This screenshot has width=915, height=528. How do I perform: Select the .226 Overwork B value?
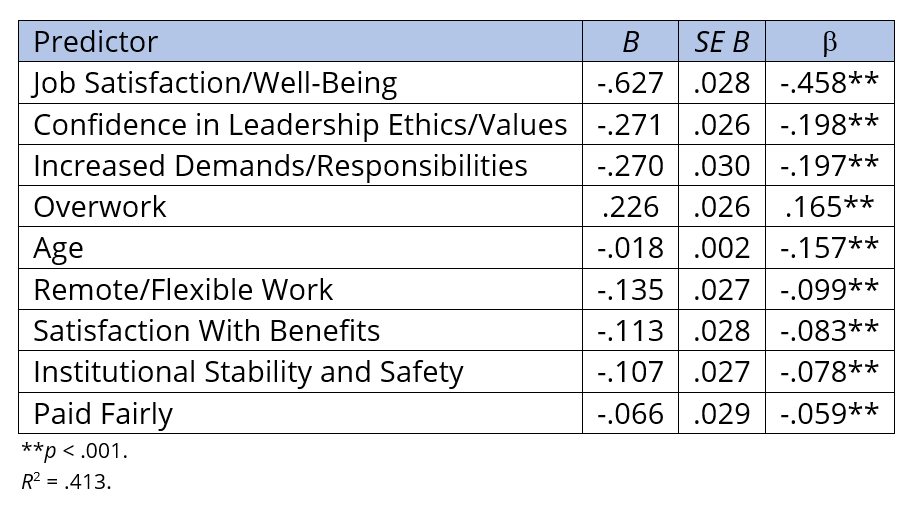(x=630, y=207)
